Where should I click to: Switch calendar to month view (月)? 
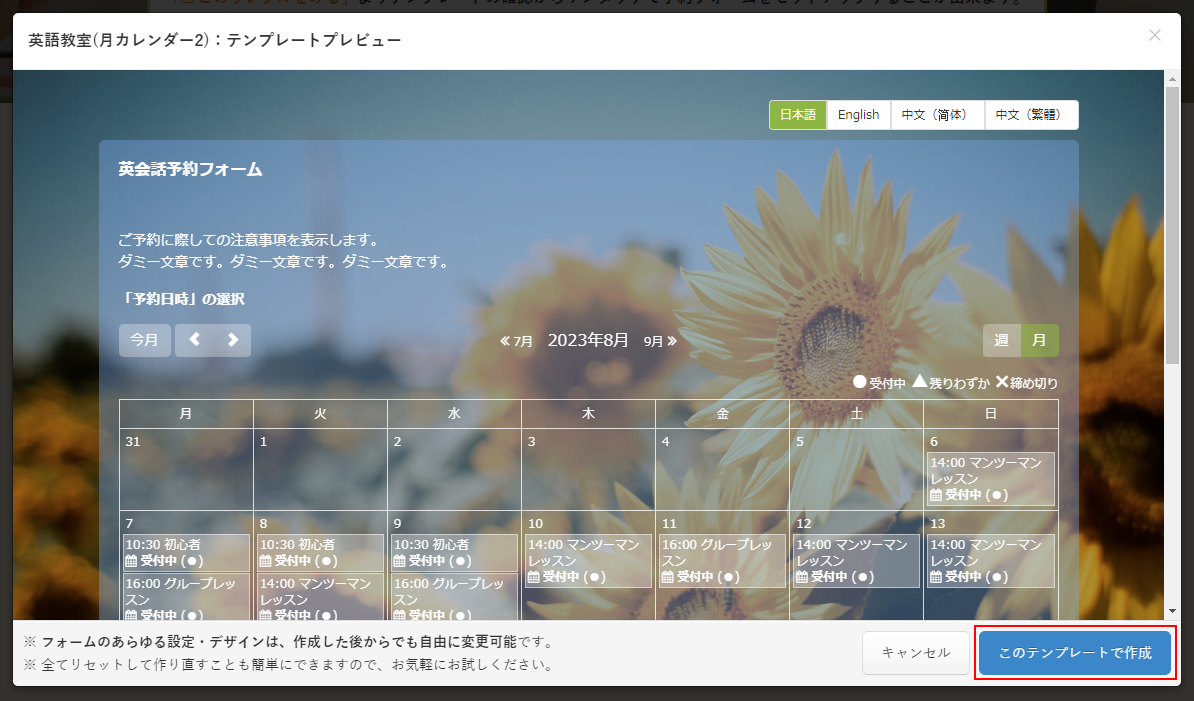point(1040,340)
